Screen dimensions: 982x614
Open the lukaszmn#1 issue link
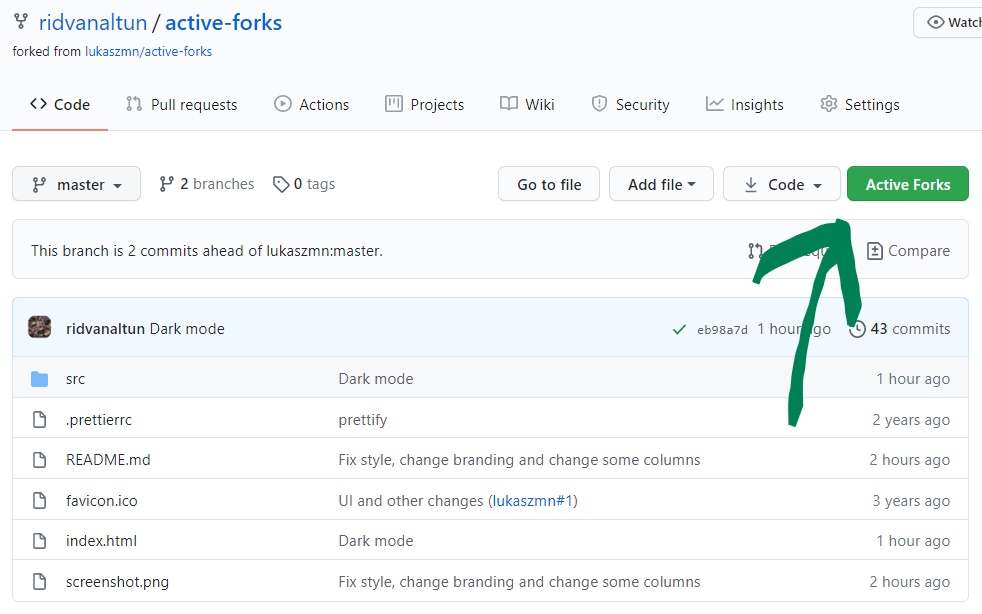click(533, 501)
